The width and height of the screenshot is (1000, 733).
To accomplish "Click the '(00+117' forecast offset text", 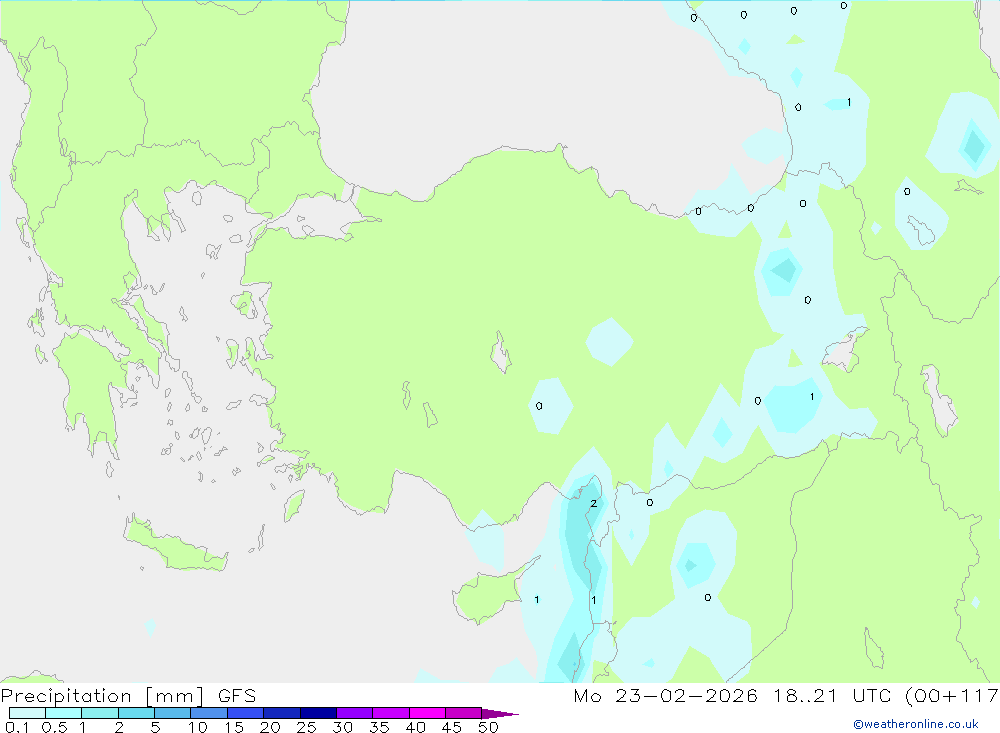I will coord(952,696).
